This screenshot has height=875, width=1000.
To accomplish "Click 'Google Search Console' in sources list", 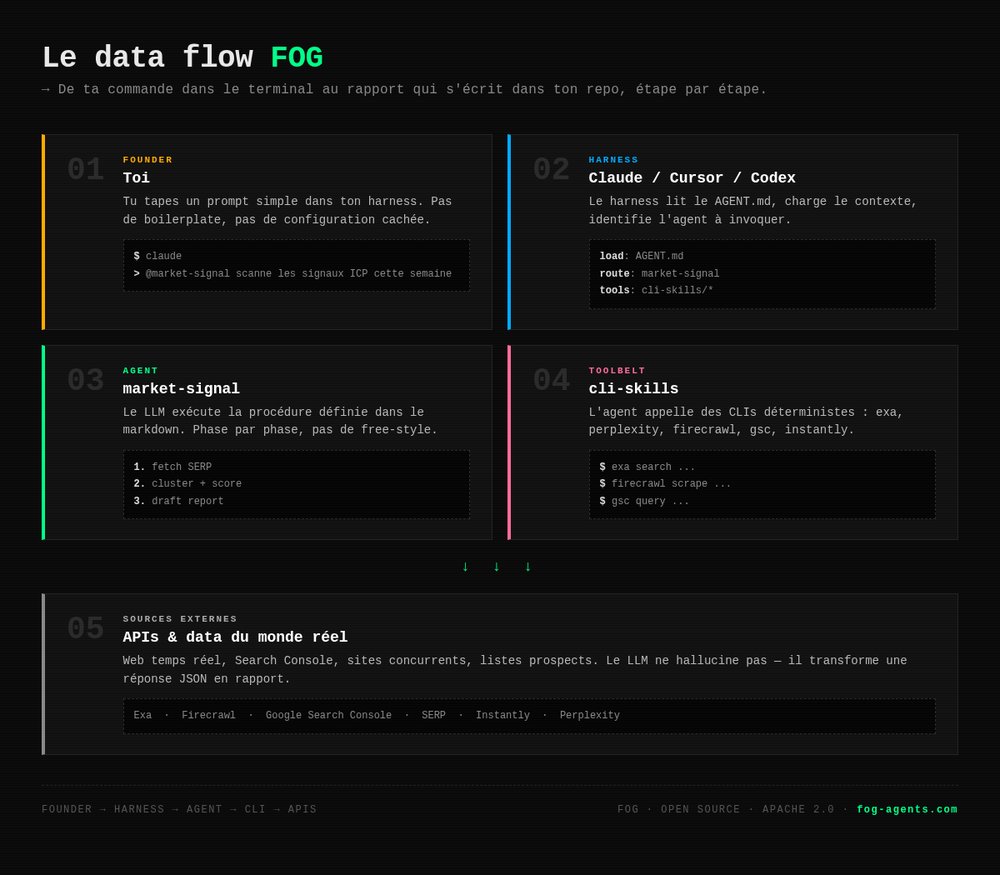I will pyautogui.click(x=328, y=715).
